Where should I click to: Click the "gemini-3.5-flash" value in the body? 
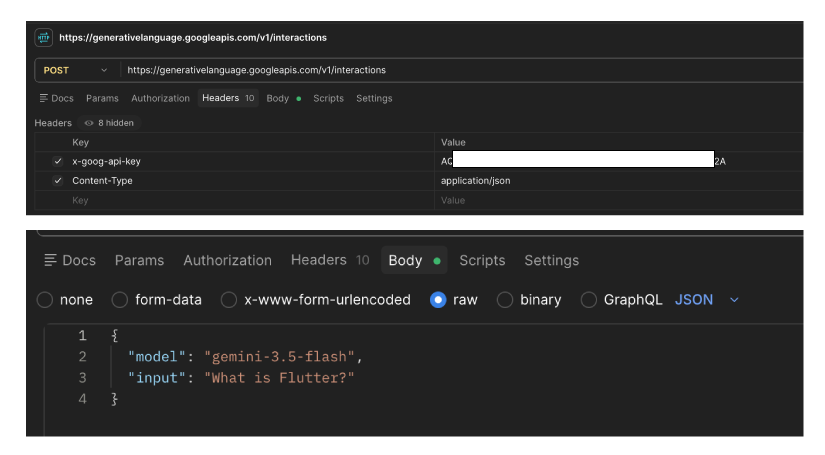coord(279,357)
